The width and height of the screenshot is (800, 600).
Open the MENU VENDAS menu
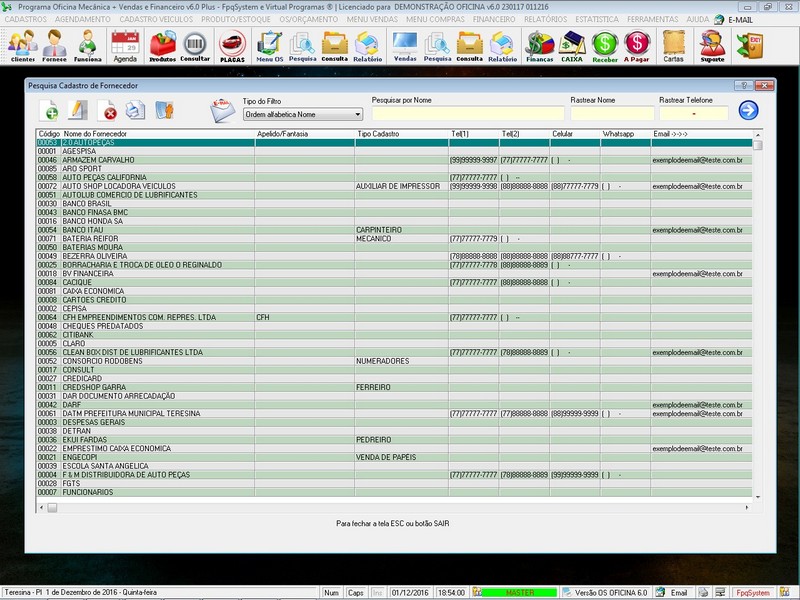tap(372, 19)
